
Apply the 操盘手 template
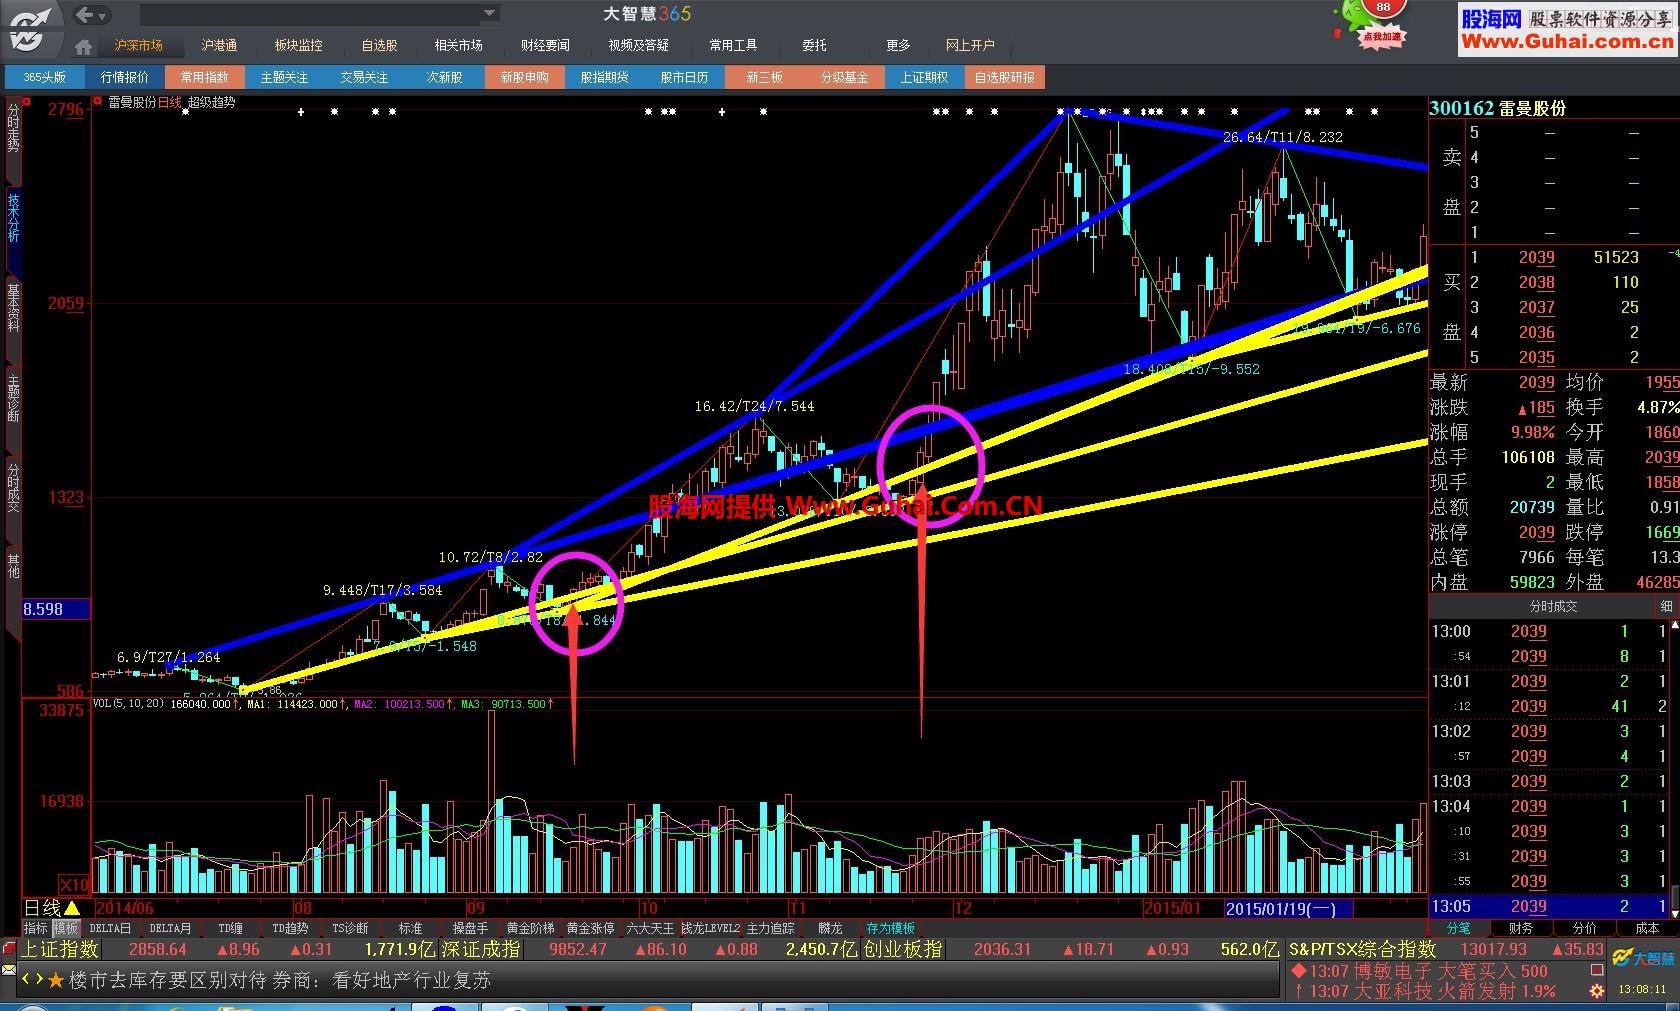tap(470, 928)
